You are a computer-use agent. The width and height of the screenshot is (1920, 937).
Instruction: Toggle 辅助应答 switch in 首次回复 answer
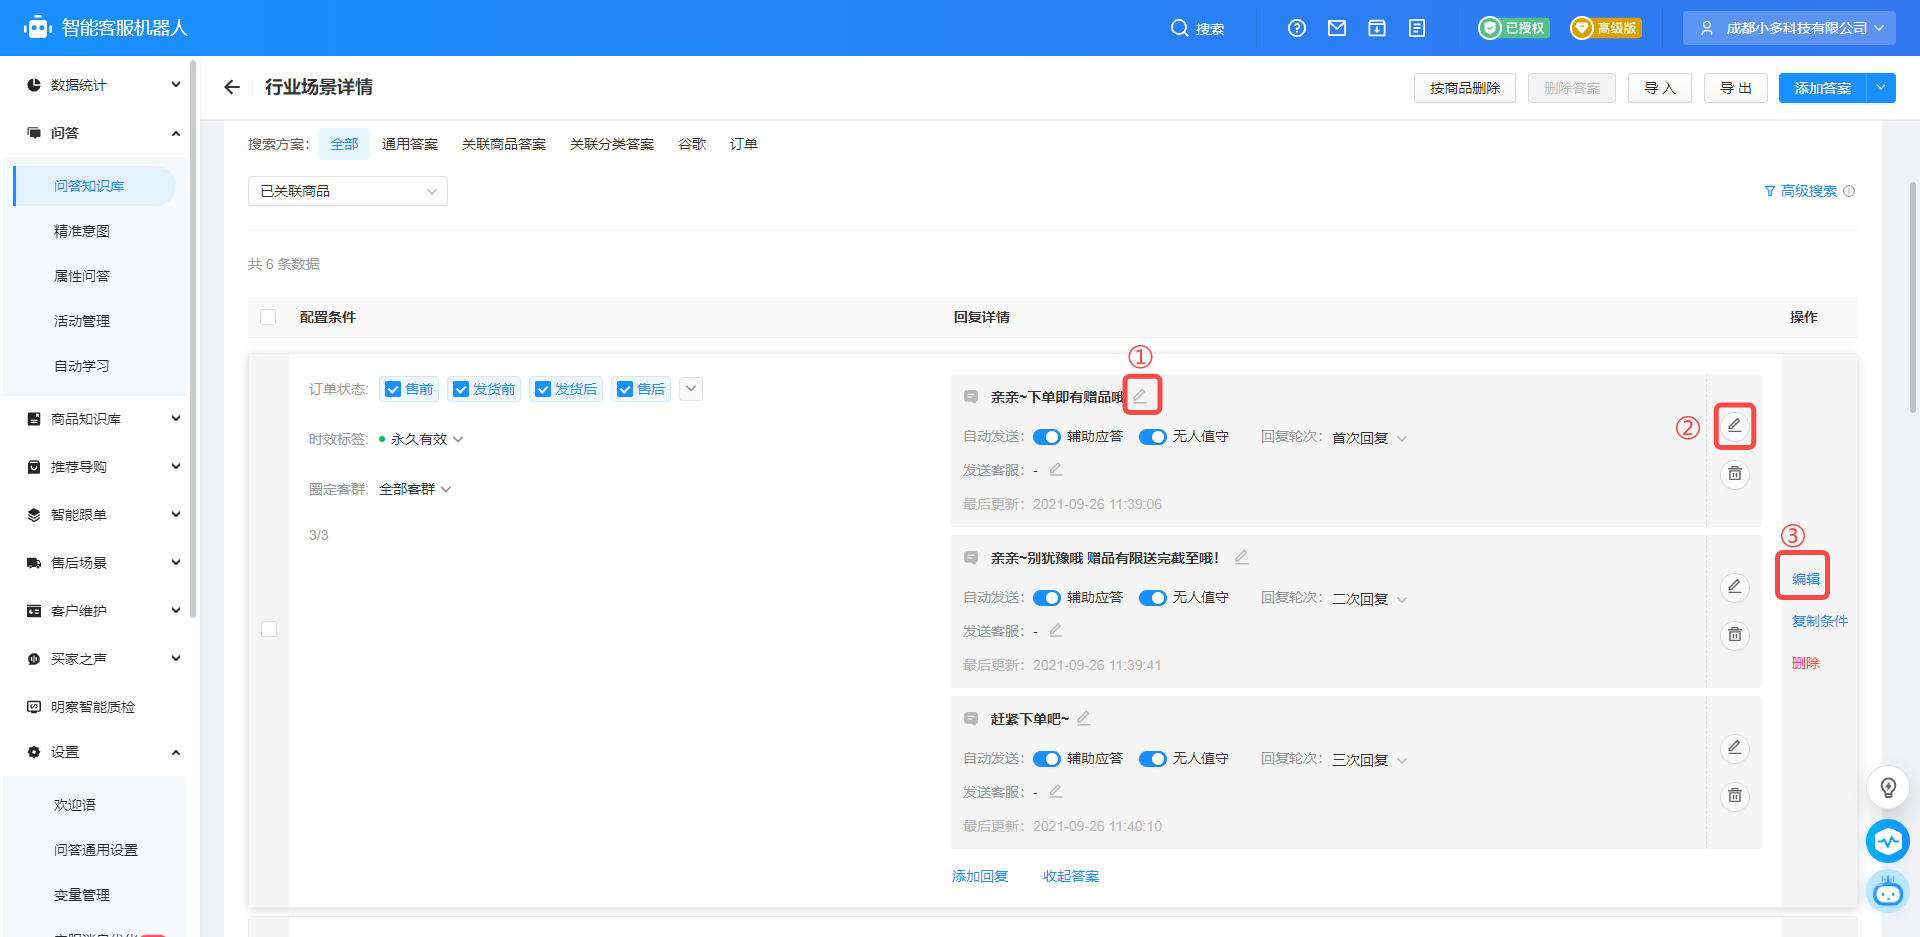1047,437
